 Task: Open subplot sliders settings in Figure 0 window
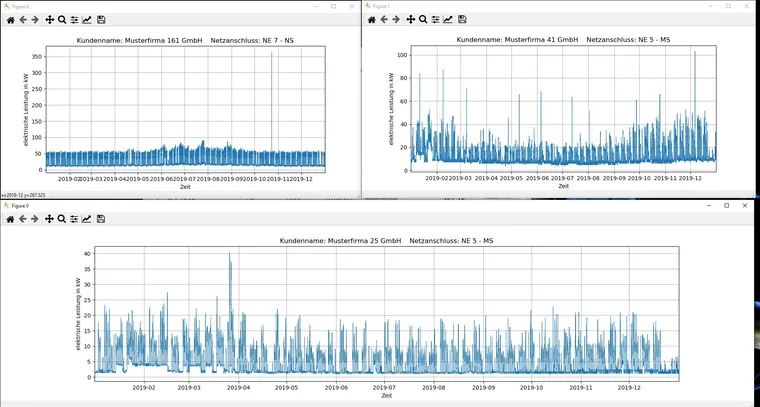point(74,218)
